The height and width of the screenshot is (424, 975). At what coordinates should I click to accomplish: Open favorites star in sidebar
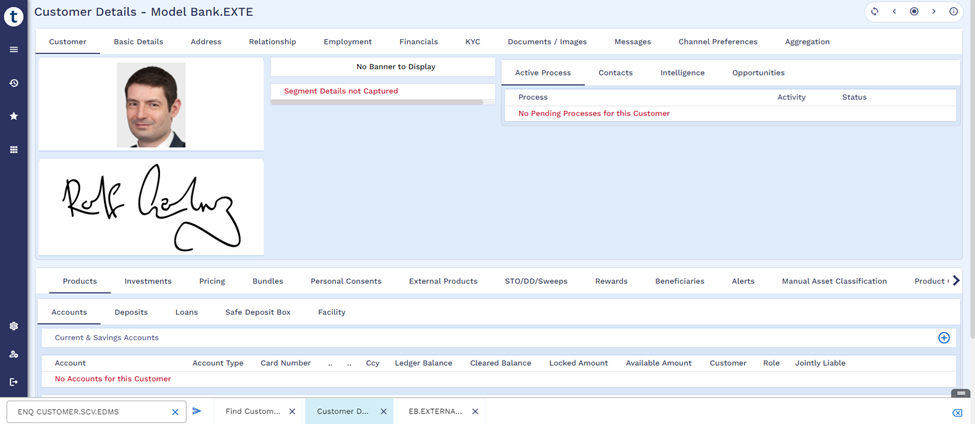14,116
